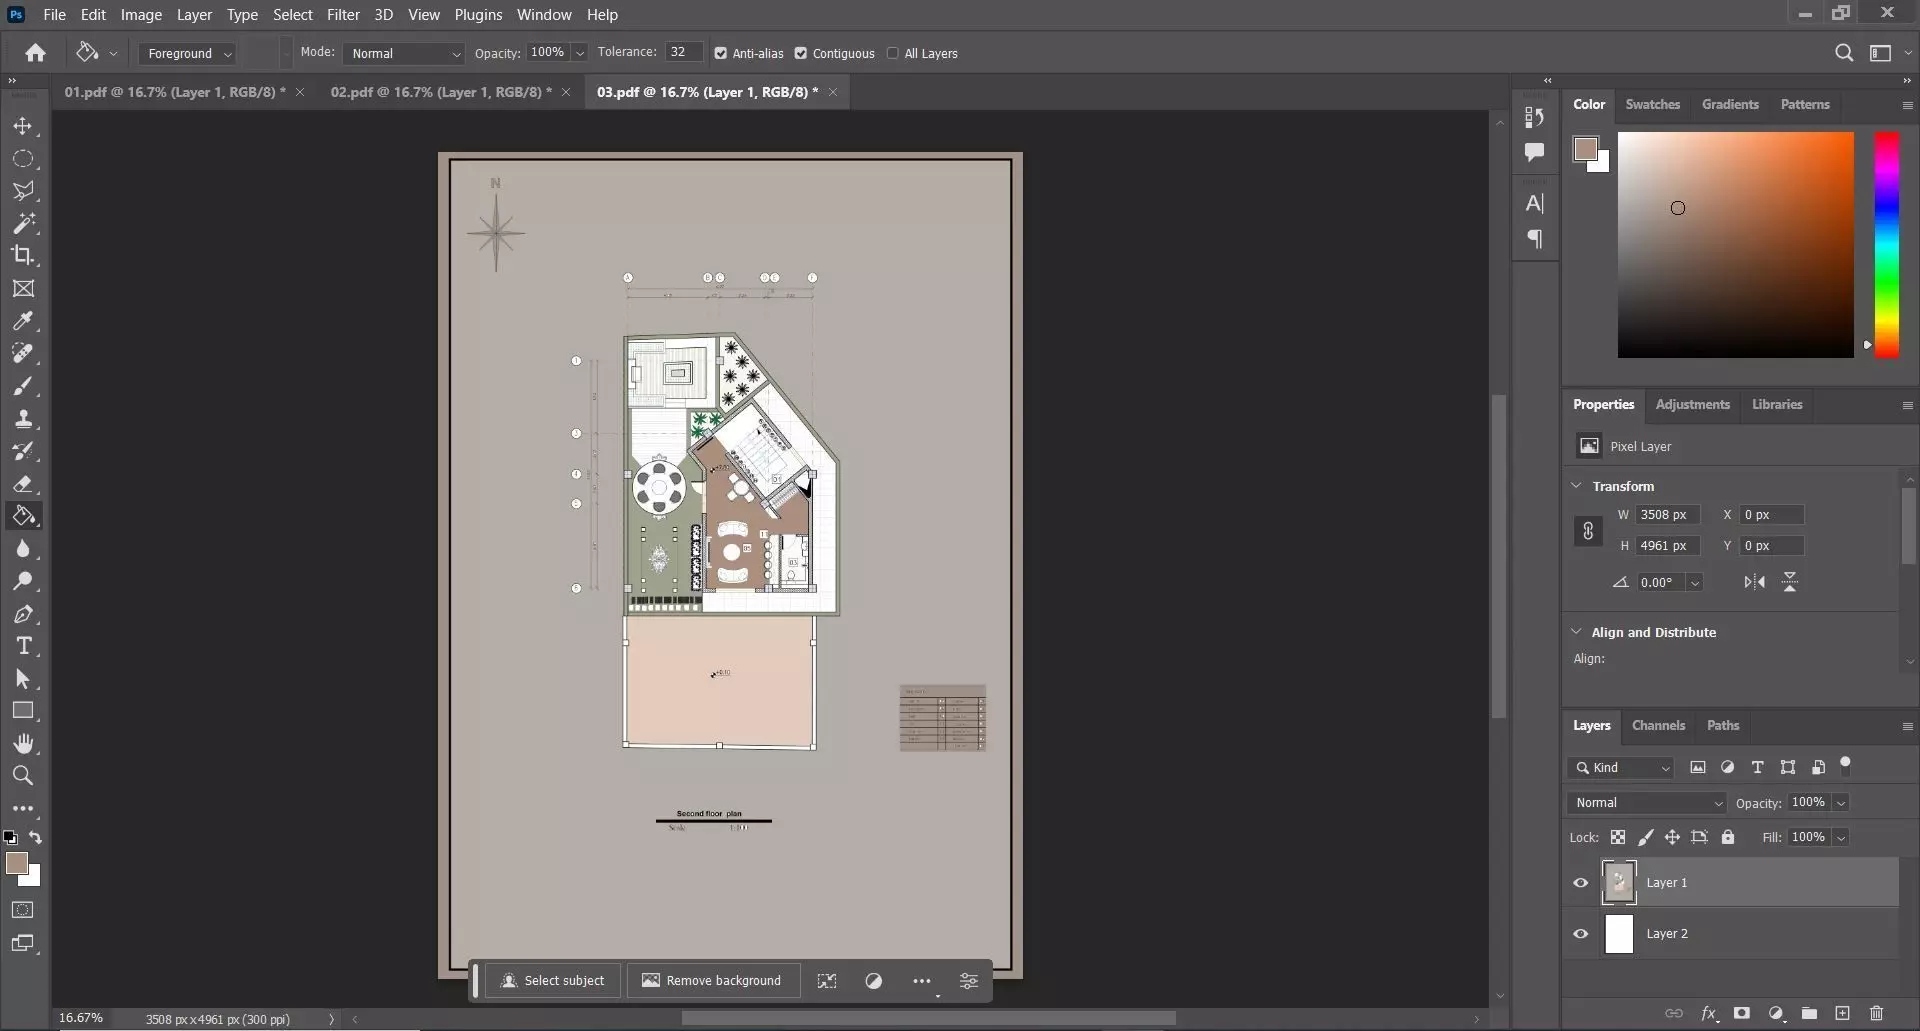
Task: Open the Search icon in options bar
Action: coord(1844,53)
